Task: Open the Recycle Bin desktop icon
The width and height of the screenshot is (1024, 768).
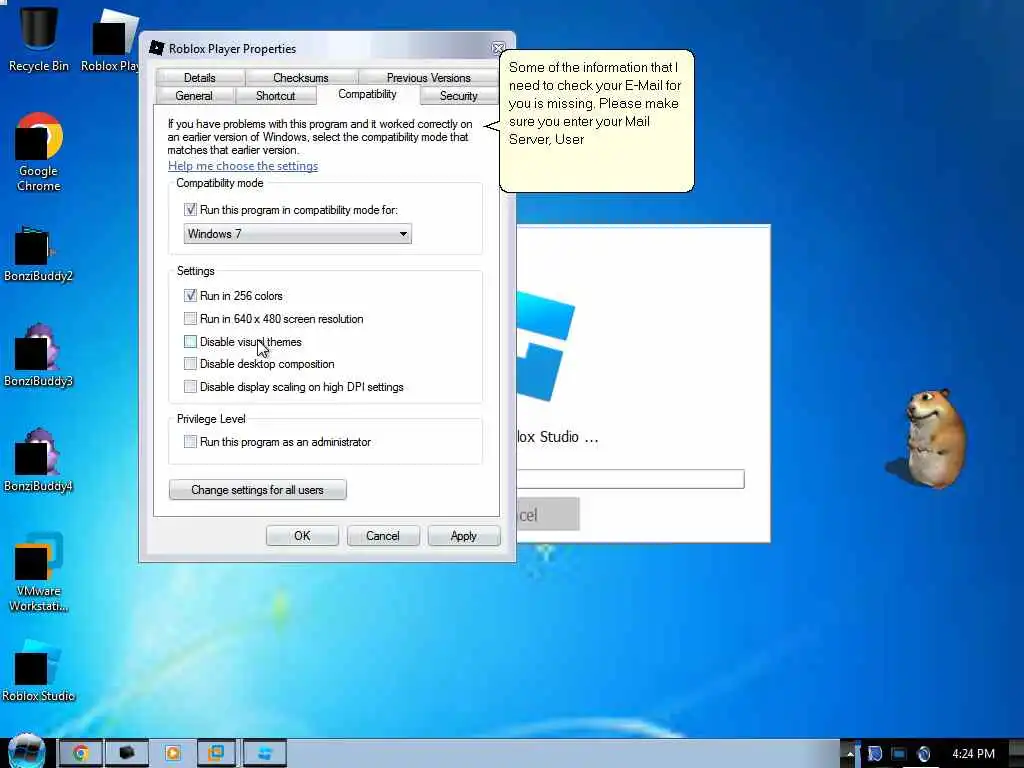Action: (38, 38)
